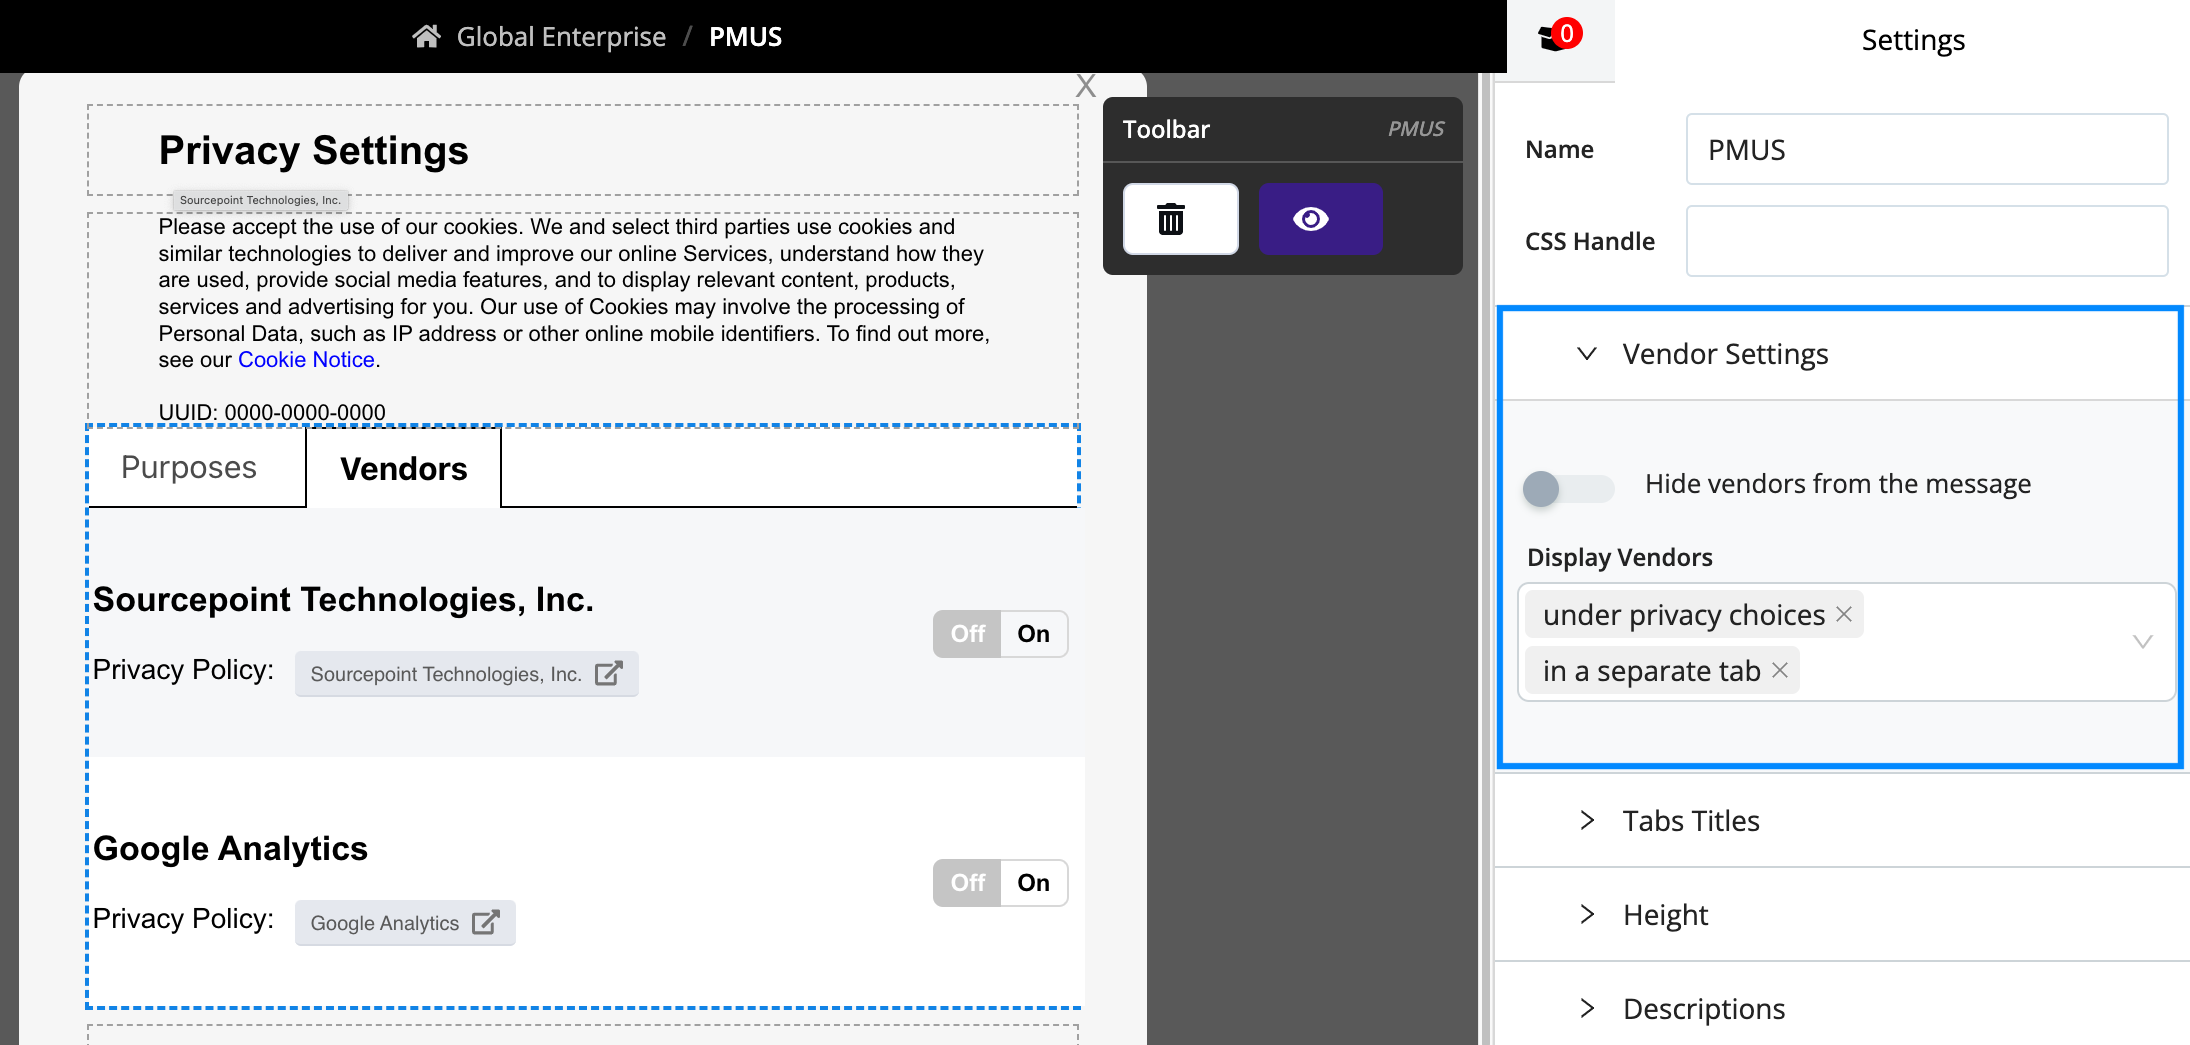Click the 'under privacy choices' tag text
2190x1045 pixels.
1684,615
